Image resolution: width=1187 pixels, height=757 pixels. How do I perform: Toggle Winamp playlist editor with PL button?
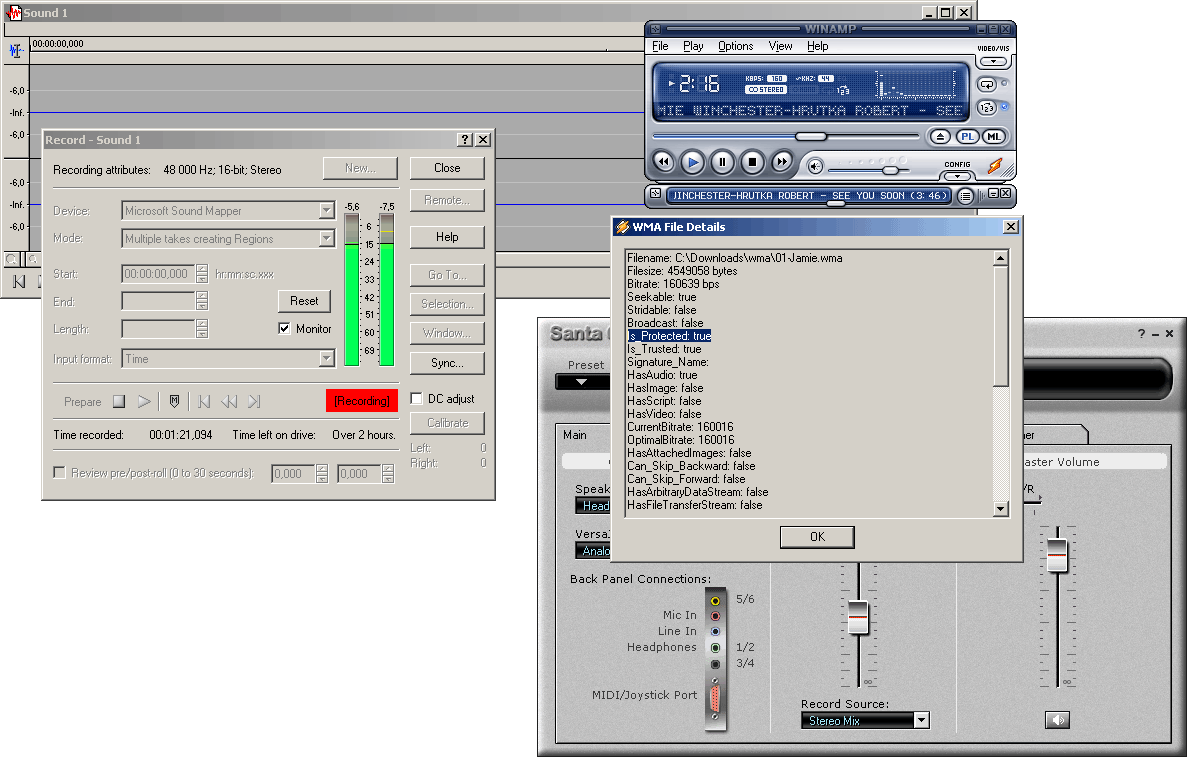point(967,137)
